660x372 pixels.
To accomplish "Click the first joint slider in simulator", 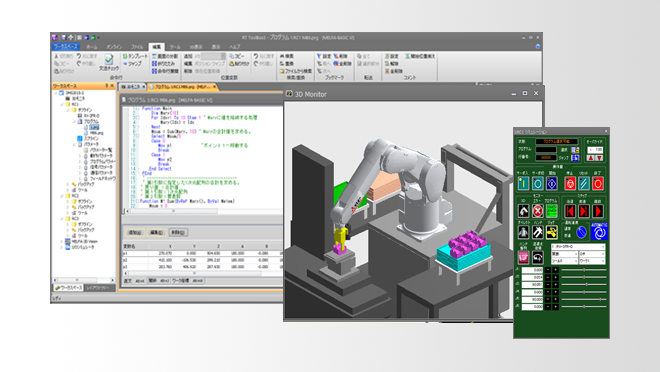I will click(x=584, y=270).
